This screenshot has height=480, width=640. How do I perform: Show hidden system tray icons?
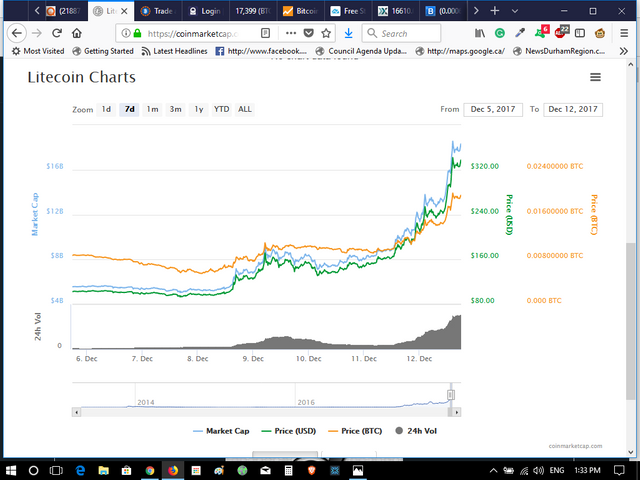493,471
